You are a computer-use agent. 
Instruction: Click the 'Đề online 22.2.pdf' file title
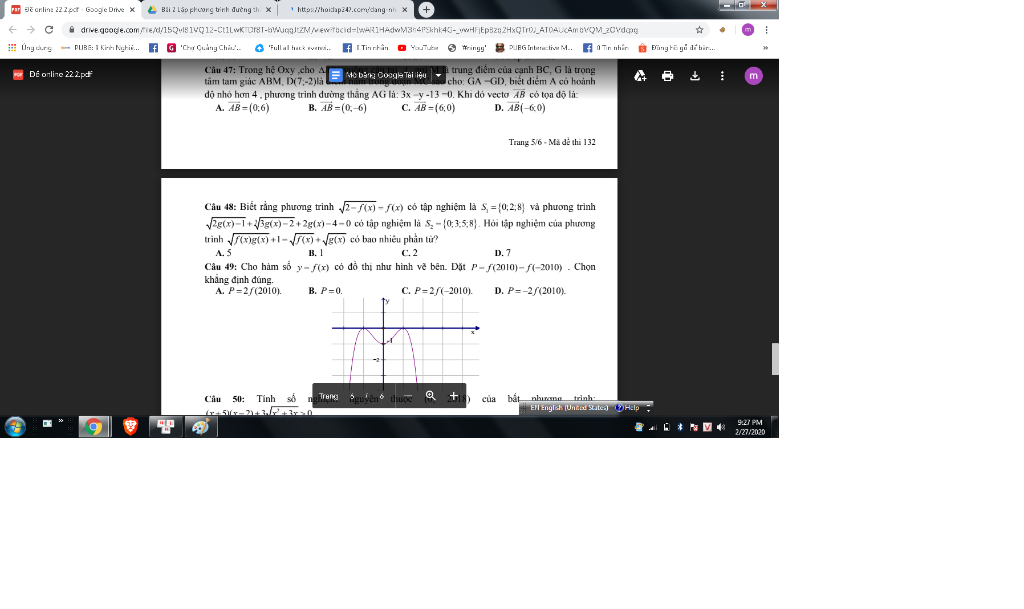coord(61,74)
